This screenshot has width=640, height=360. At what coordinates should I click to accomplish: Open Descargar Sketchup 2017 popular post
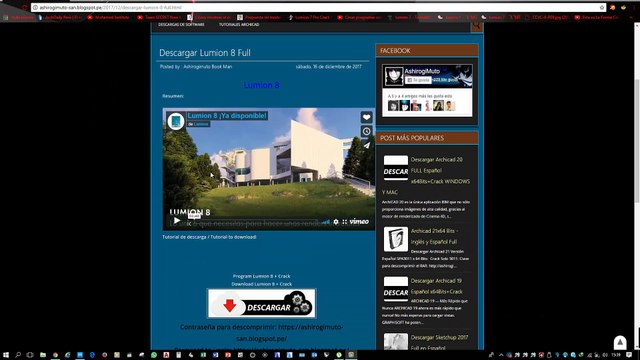(439, 342)
